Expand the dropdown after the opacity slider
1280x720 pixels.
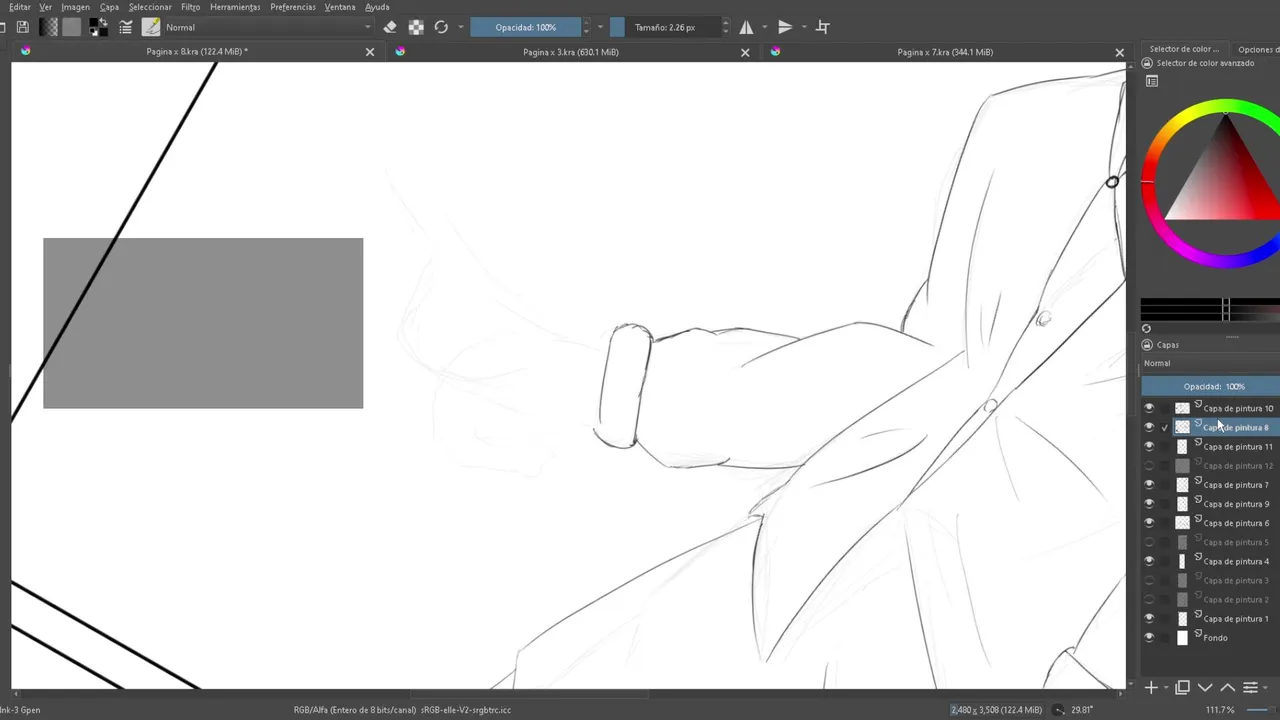600,27
